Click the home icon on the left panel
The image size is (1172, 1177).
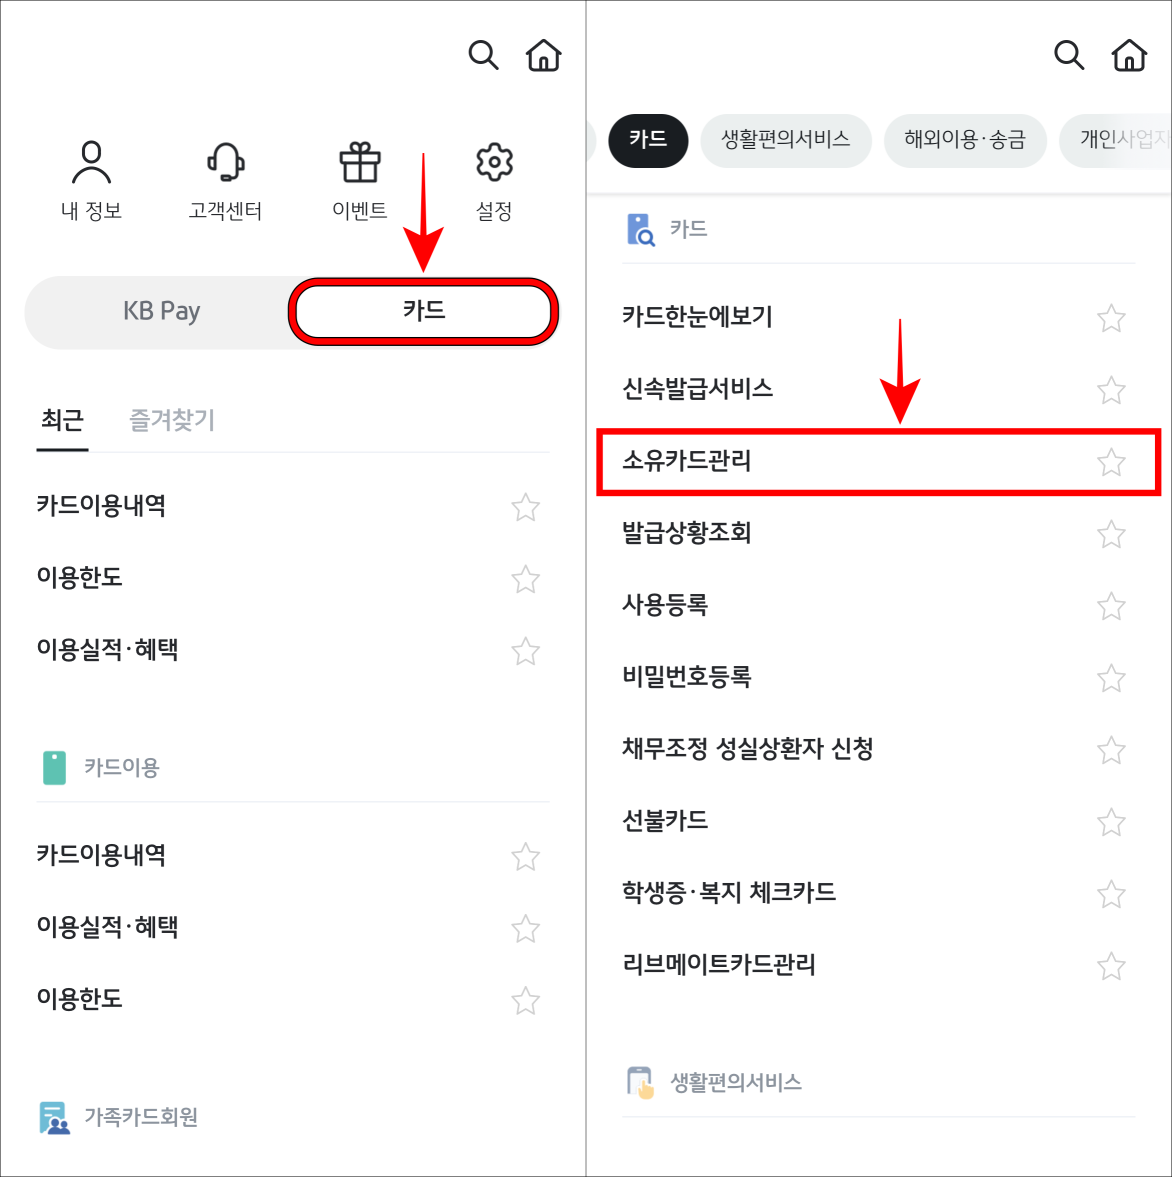[x=543, y=56]
